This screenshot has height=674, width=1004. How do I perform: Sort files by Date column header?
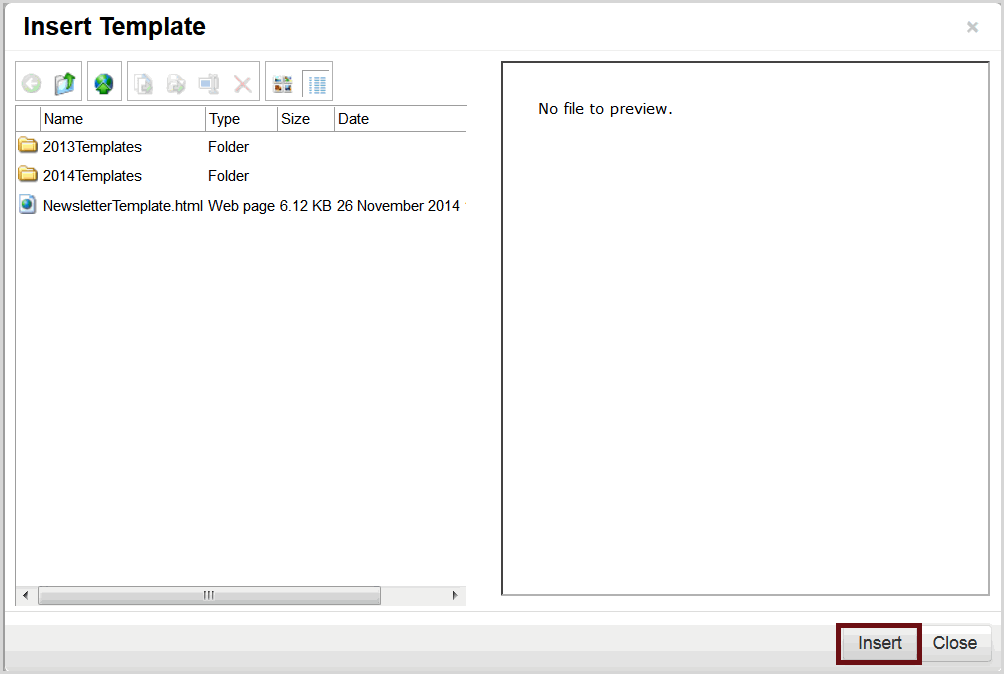pos(398,119)
